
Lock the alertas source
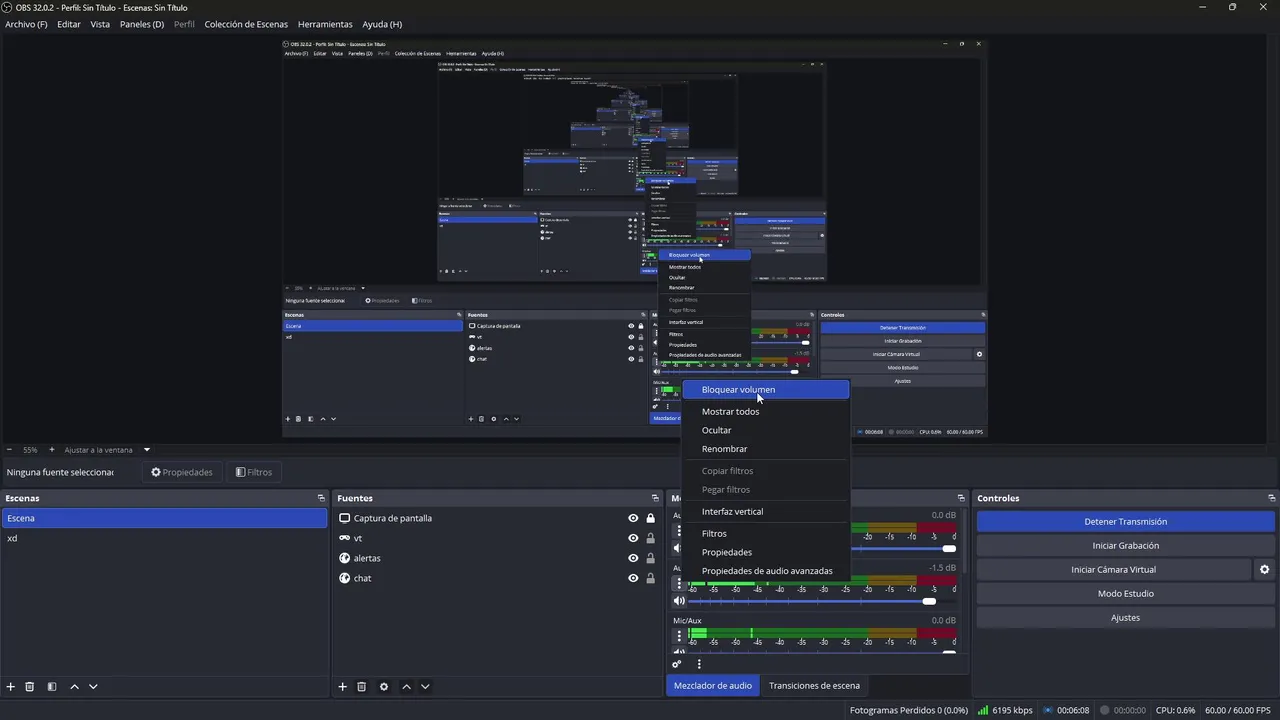[x=651, y=558]
